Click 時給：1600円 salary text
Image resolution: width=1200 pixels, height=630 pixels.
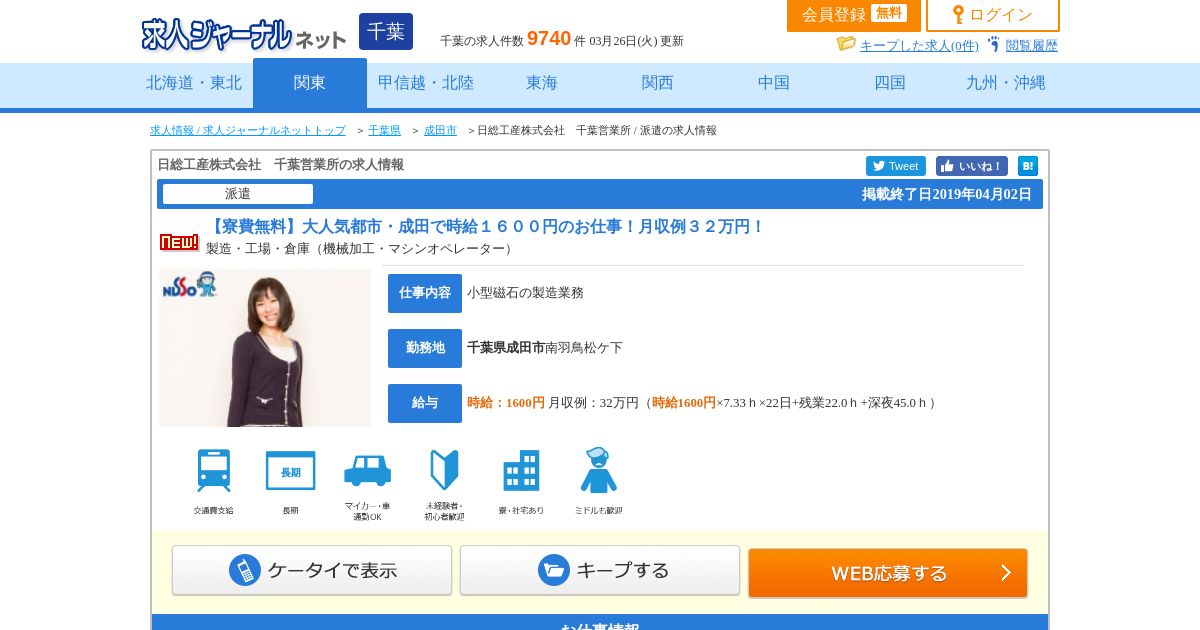[506, 403]
